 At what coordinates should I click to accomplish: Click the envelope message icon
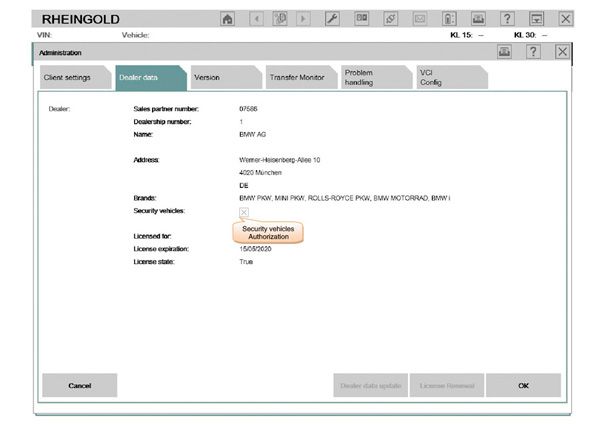coord(421,19)
